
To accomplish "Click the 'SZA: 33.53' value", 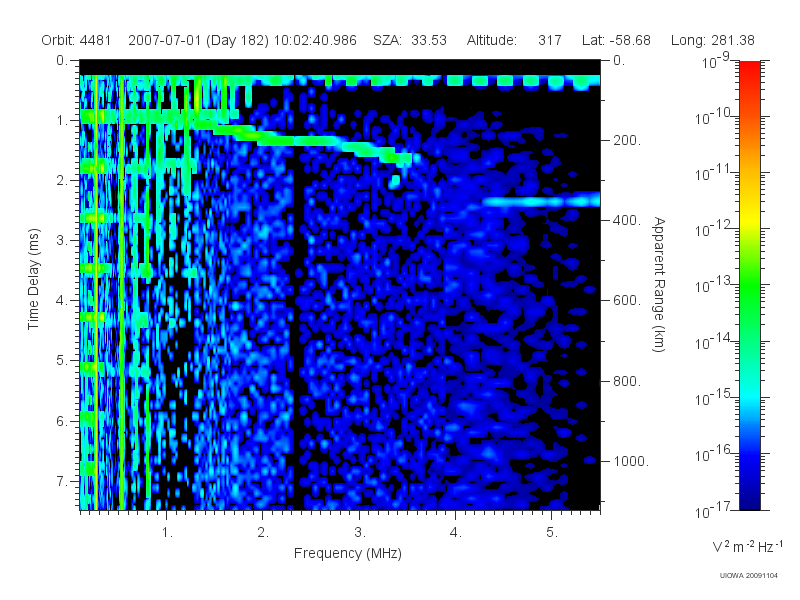I will pyautogui.click(x=410, y=40).
